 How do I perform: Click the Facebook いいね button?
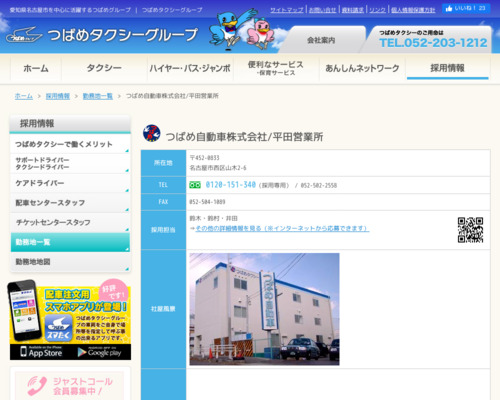pyautogui.click(x=466, y=8)
